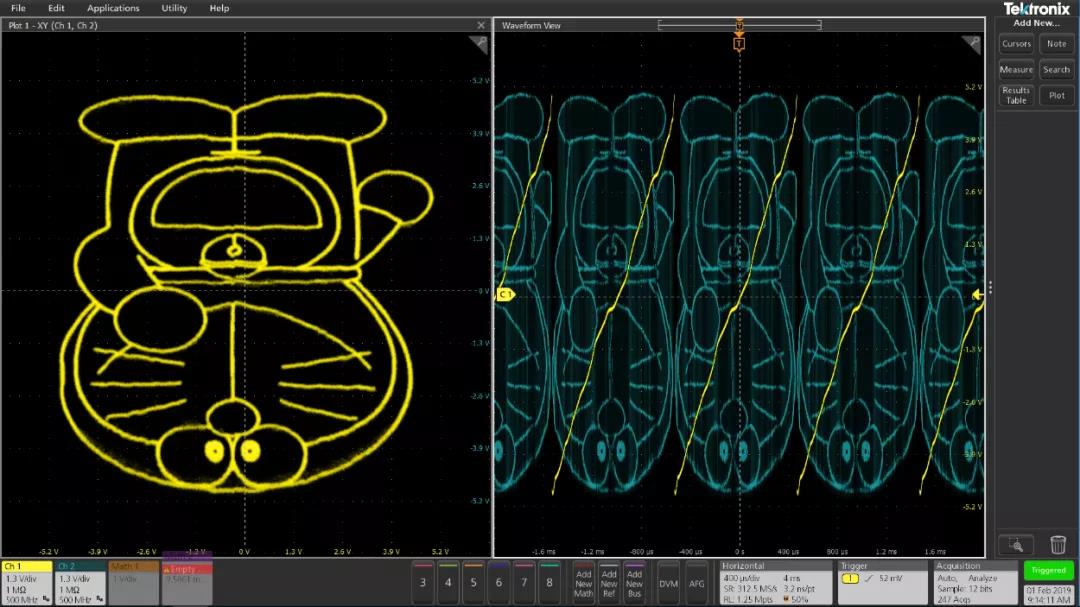Click Add New Math
This screenshot has height=607, width=1080.
[x=583, y=583]
